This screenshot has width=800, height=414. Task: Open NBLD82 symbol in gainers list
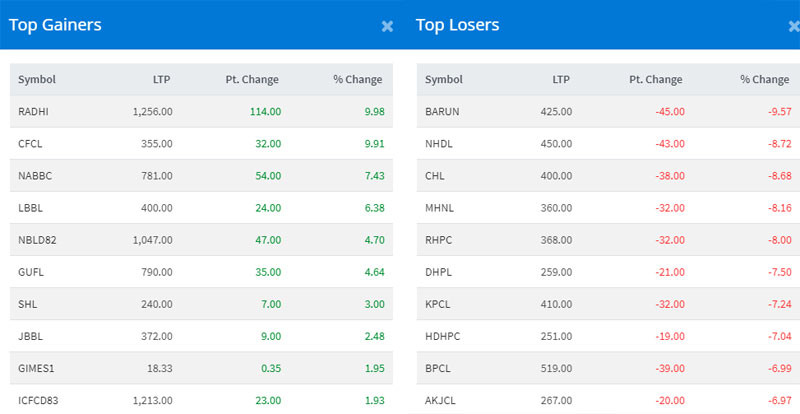pos(38,240)
